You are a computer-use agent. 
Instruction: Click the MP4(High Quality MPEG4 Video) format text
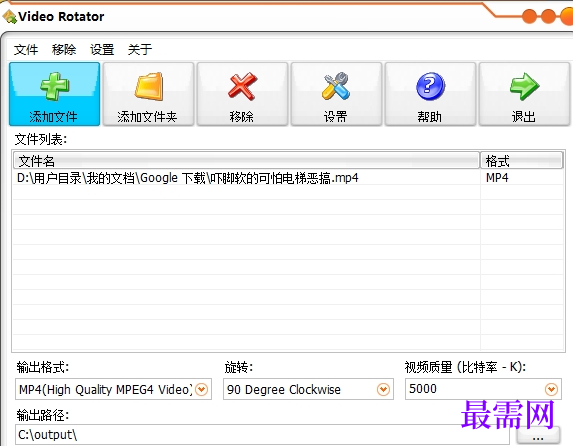pos(106,390)
